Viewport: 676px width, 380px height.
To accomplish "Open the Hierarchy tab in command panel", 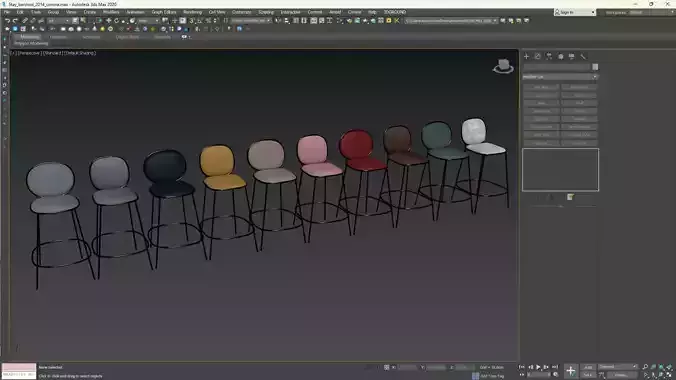I will (x=549, y=57).
